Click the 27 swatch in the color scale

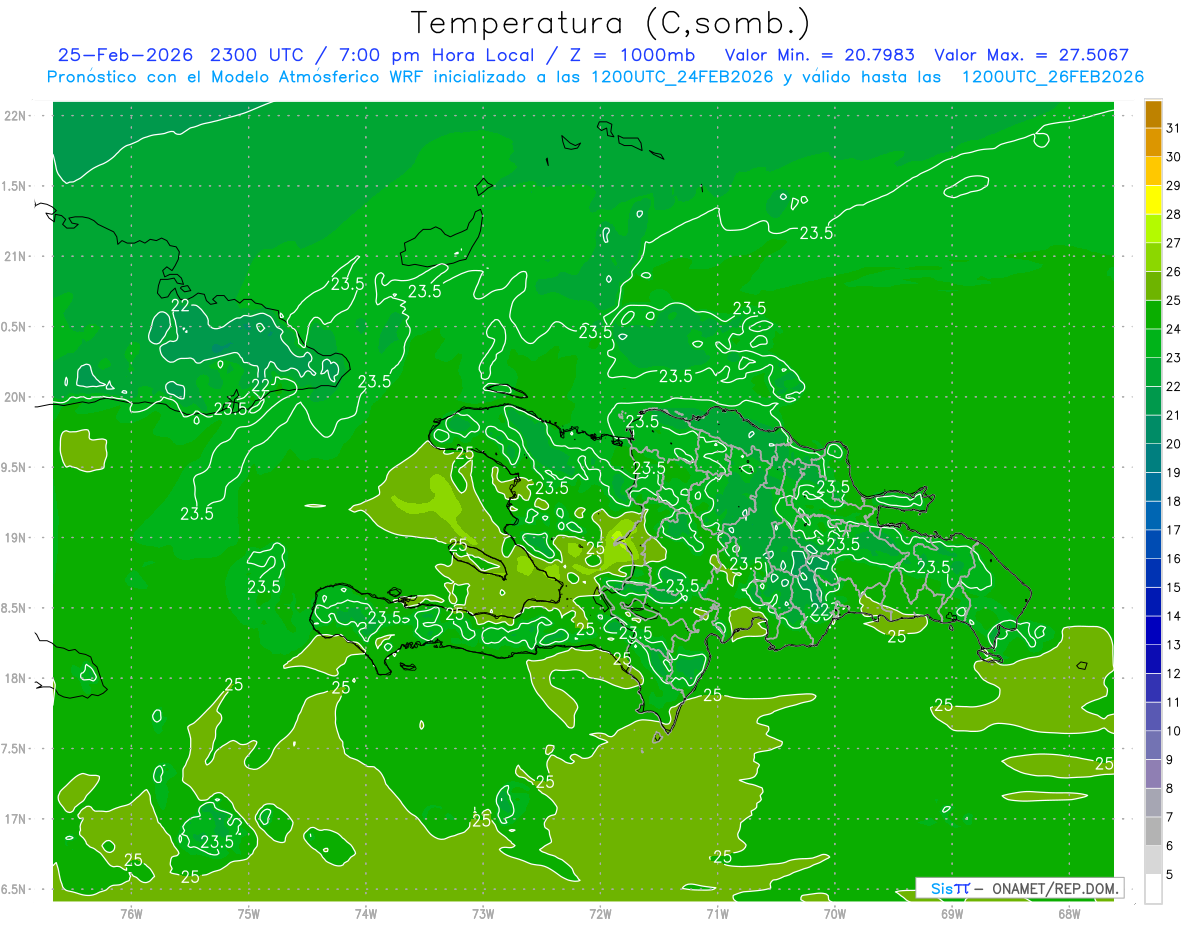click(1153, 229)
